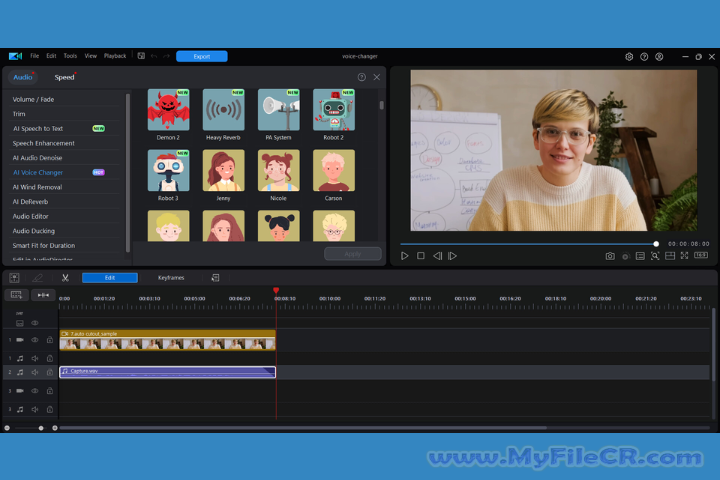Choose the Robot 3 voice
720x480 pixels.
pos(168,170)
